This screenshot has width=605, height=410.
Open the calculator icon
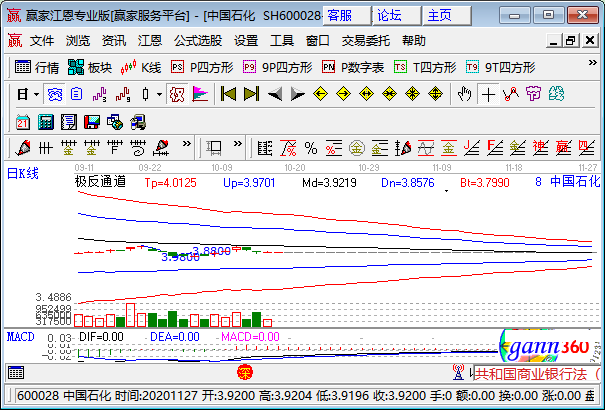46,122
